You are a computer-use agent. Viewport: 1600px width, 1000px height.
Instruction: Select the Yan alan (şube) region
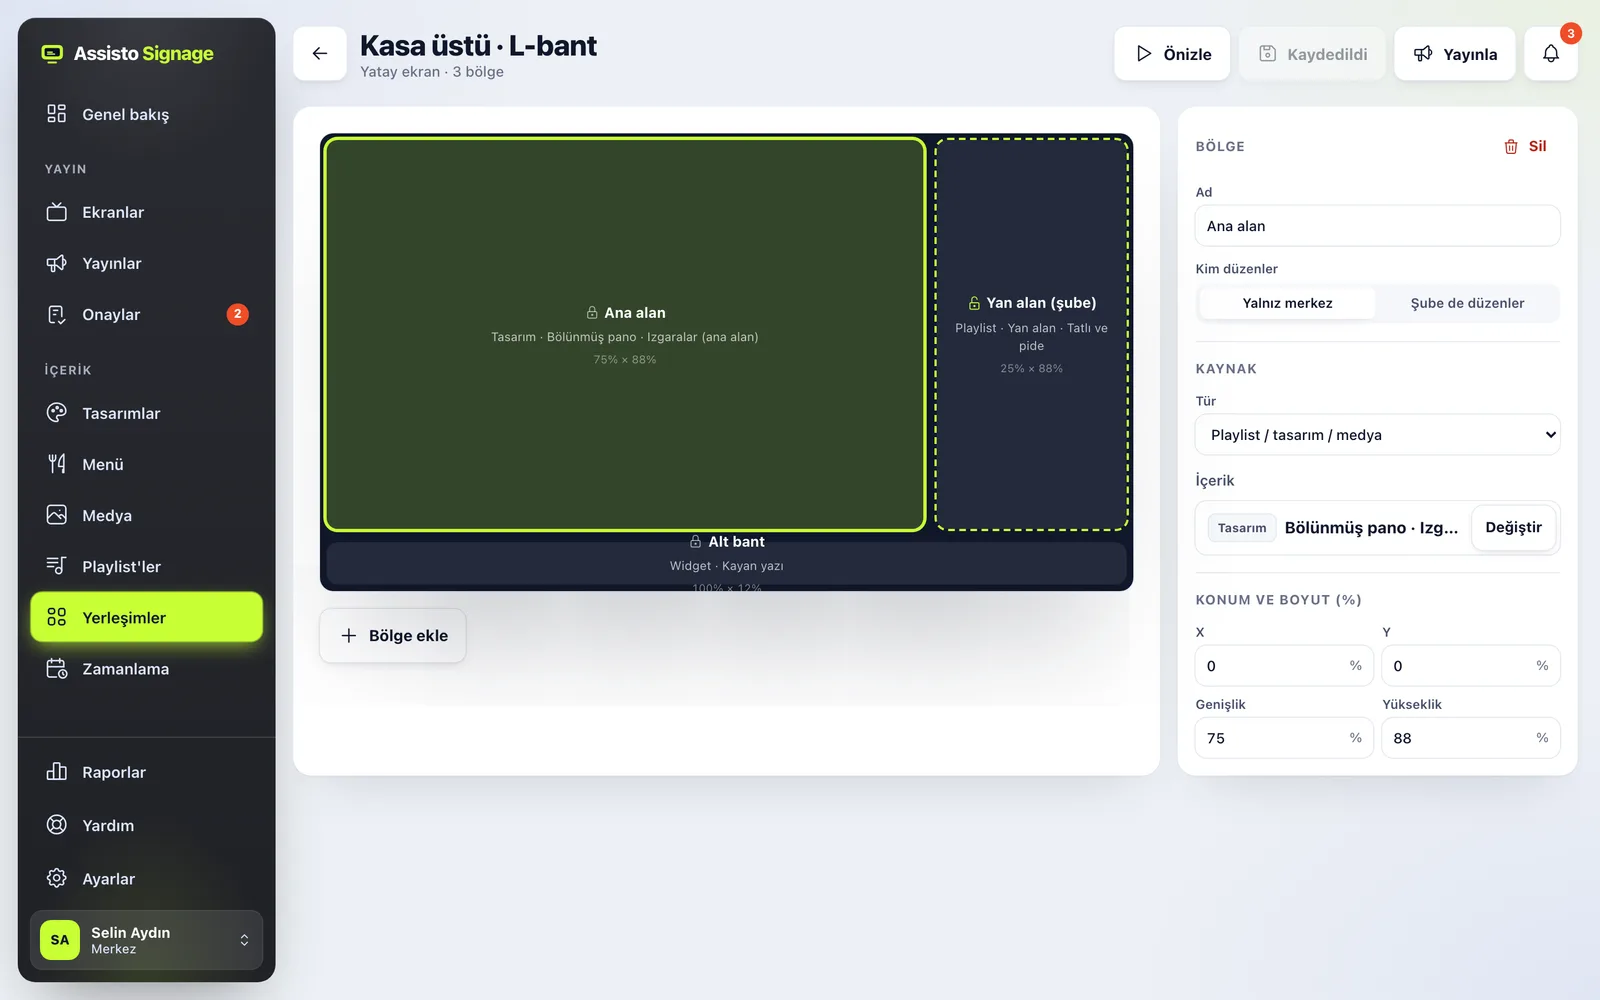pyautogui.click(x=1031, y=334)
